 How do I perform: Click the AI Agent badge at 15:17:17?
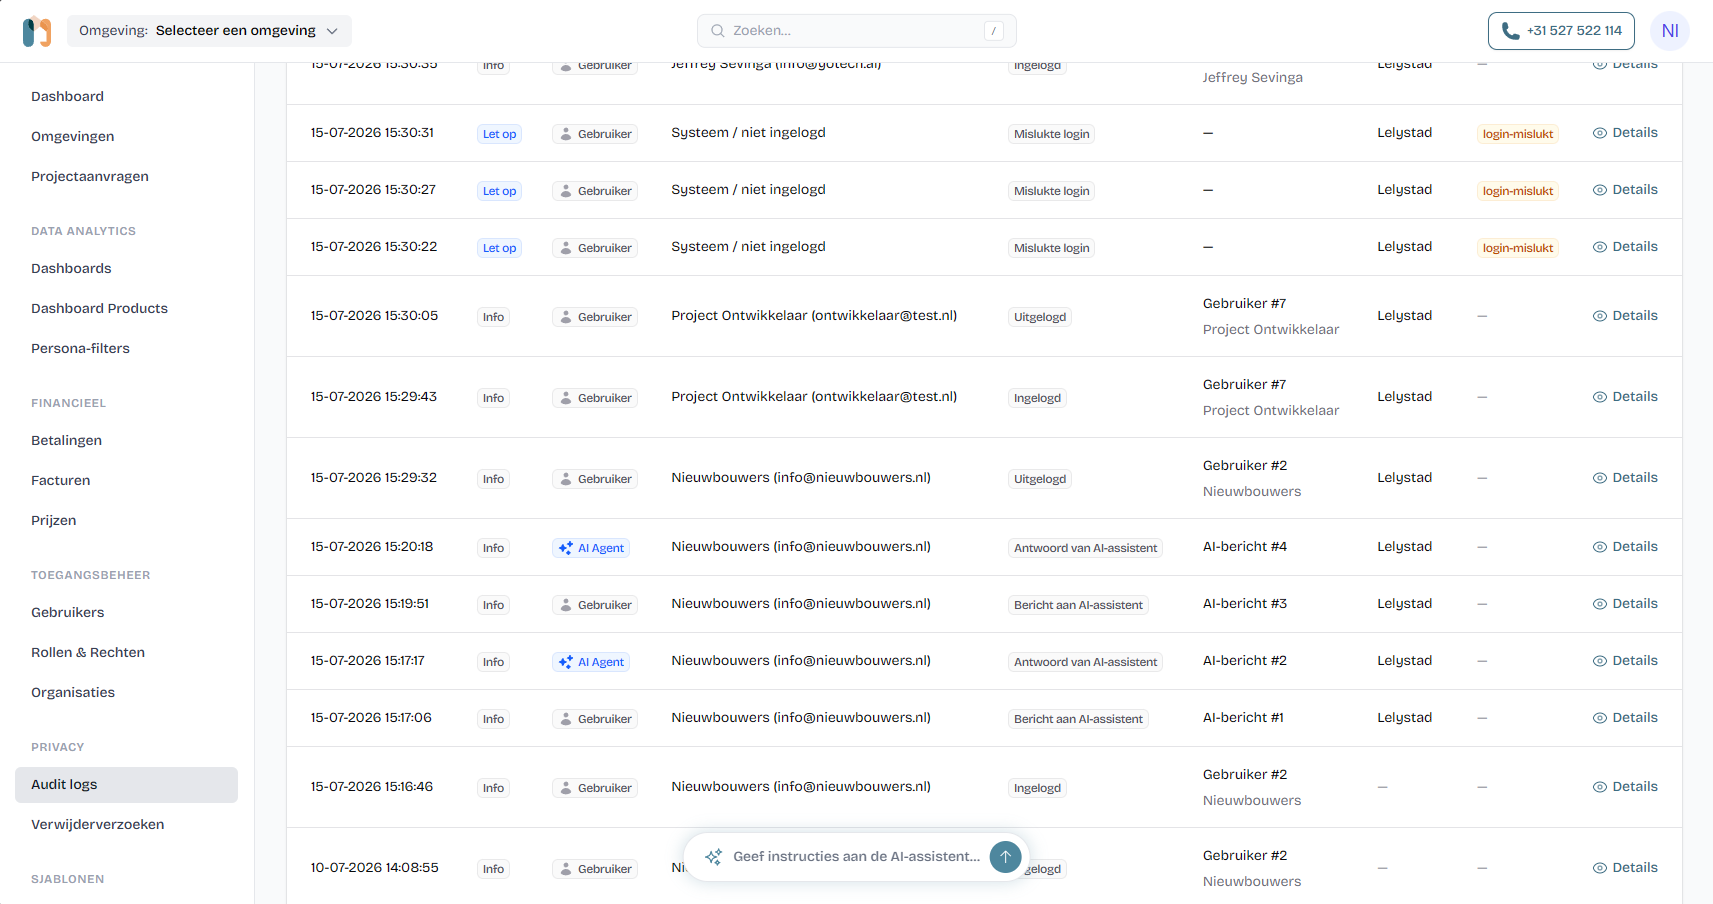pos(591,662)
